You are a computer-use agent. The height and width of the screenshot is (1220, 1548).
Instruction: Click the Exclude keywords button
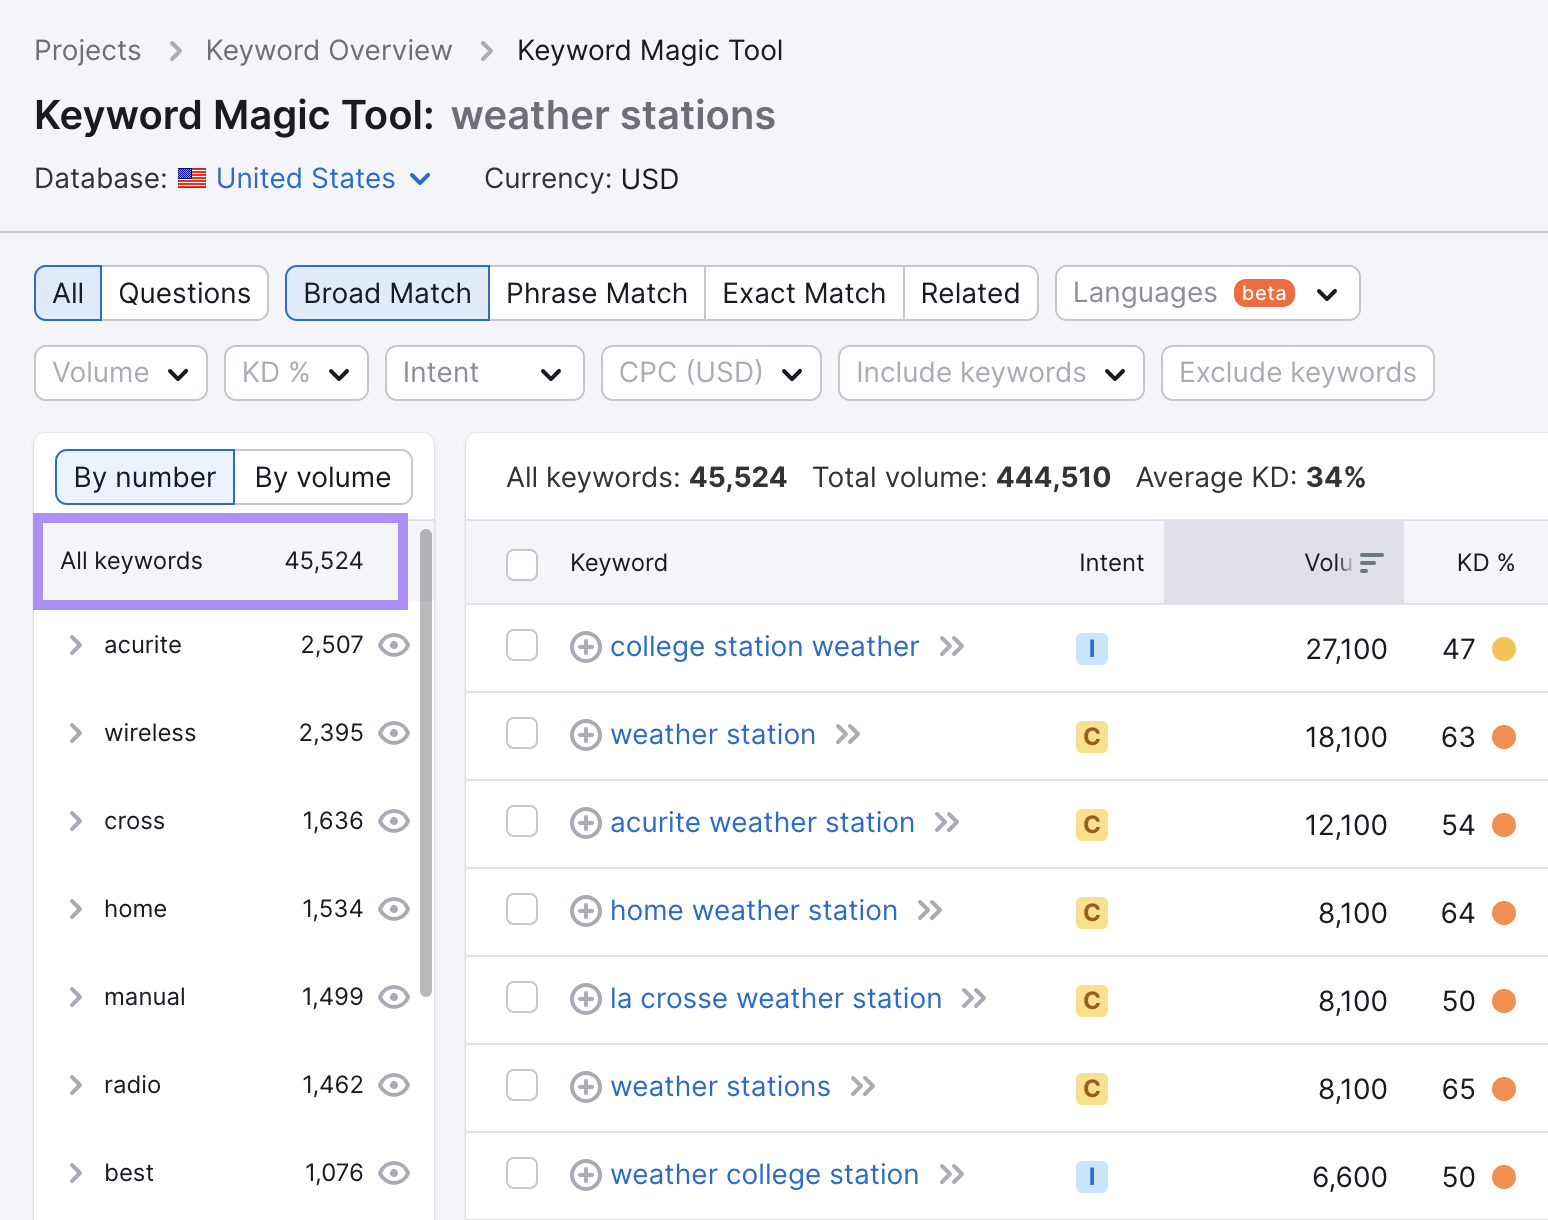click(1298, 373)
